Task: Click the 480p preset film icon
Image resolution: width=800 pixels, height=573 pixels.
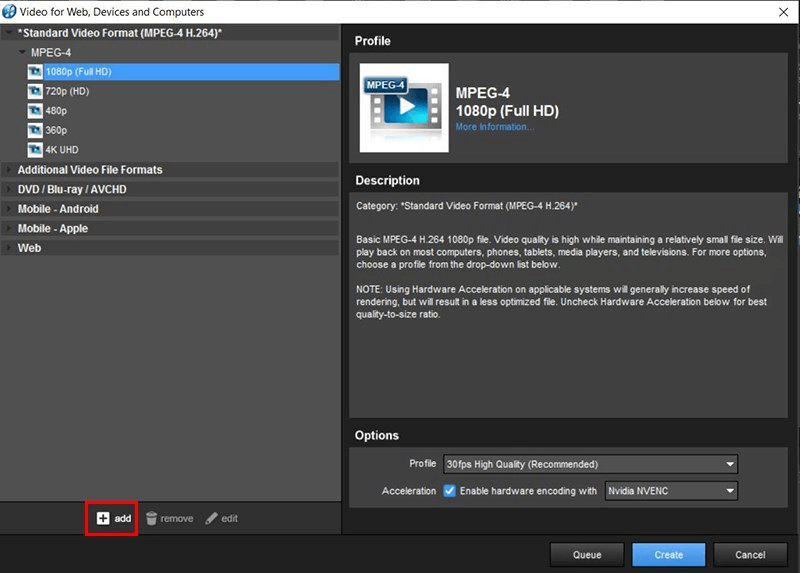Action: pos(35,111)
